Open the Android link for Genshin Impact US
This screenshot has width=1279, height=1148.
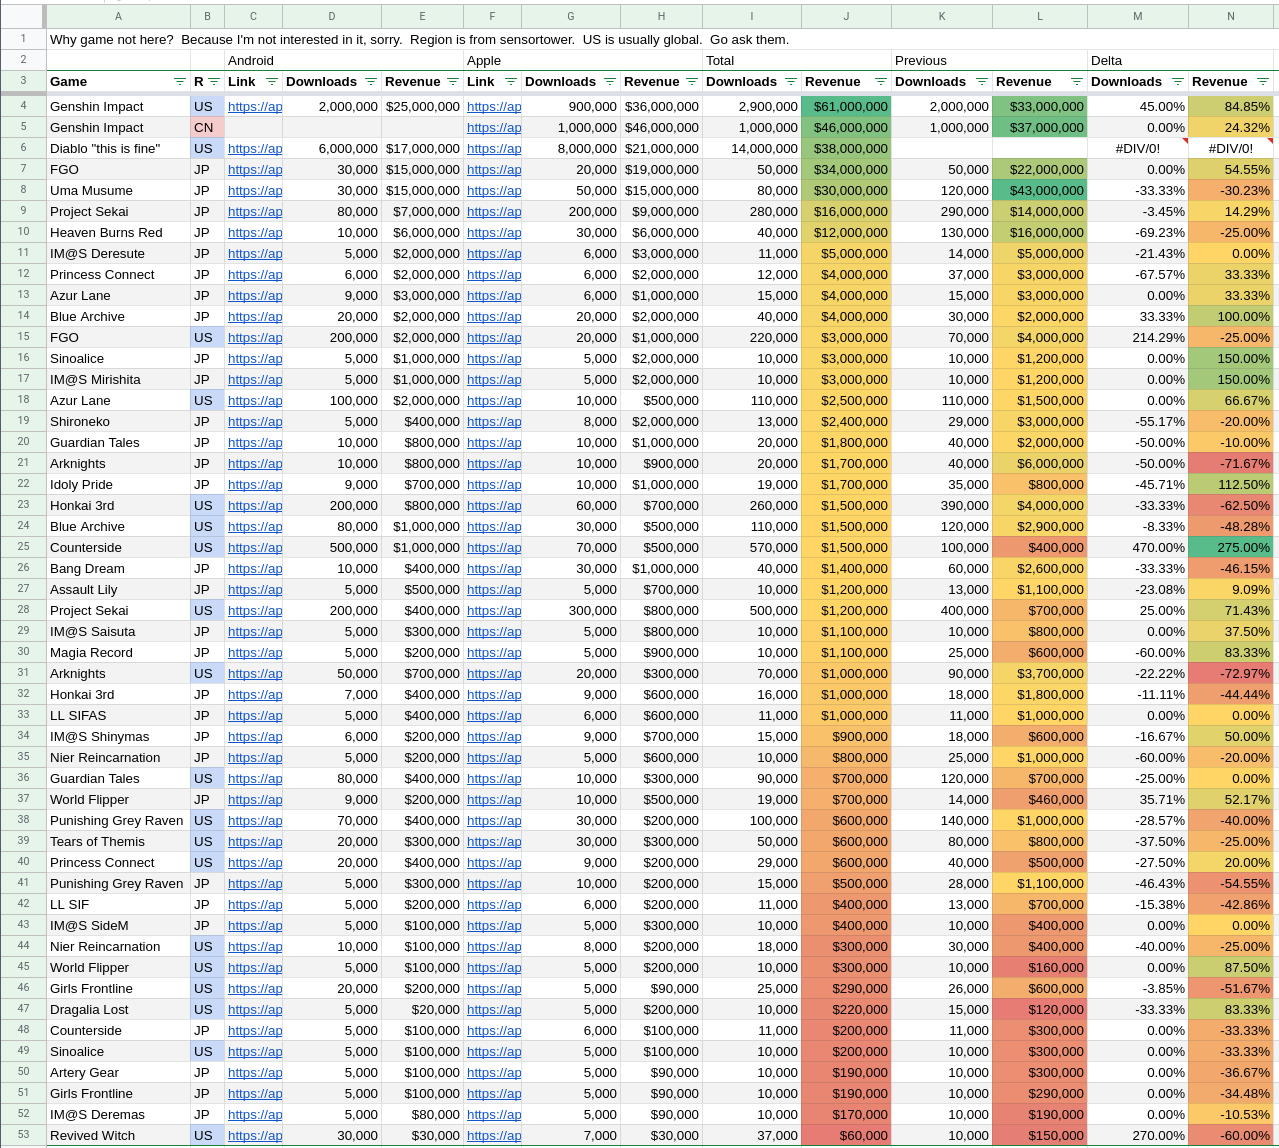tap(255, 107)
